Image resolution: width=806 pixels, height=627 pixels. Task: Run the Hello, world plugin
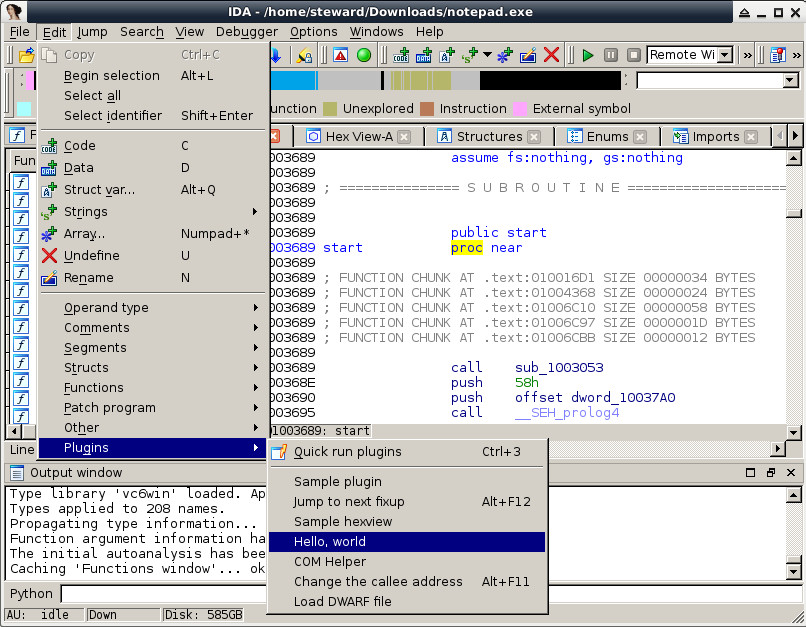pos(407,542)
